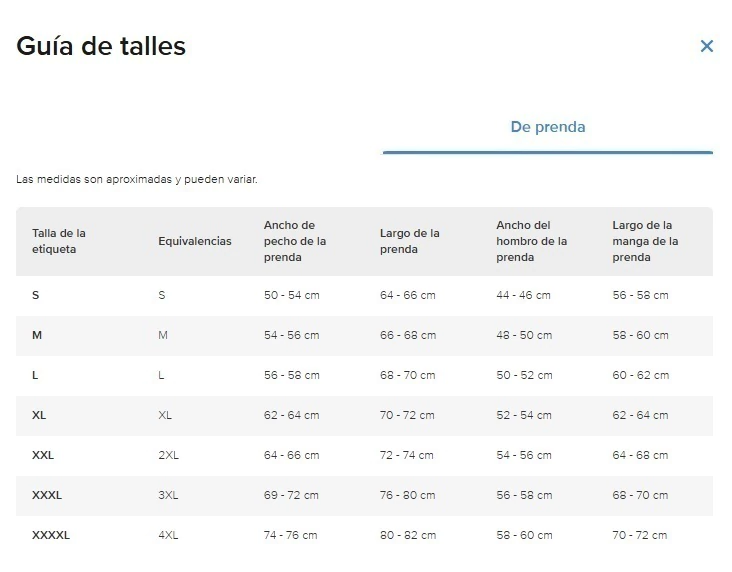The width and height of the screenshot is (732, 572).
Task: Click the Largo de la manga column header
Action: click(645, 241)
